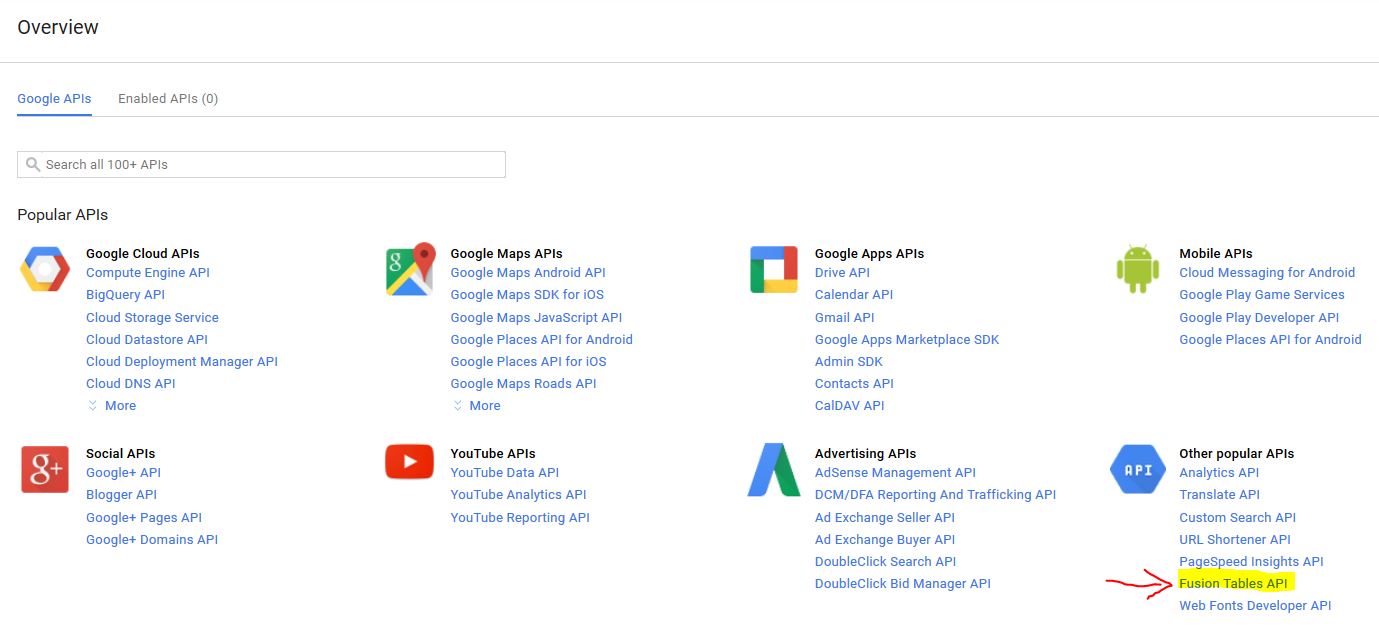Open Drive API link
The image size is (1379, 631).
point(842,273)
